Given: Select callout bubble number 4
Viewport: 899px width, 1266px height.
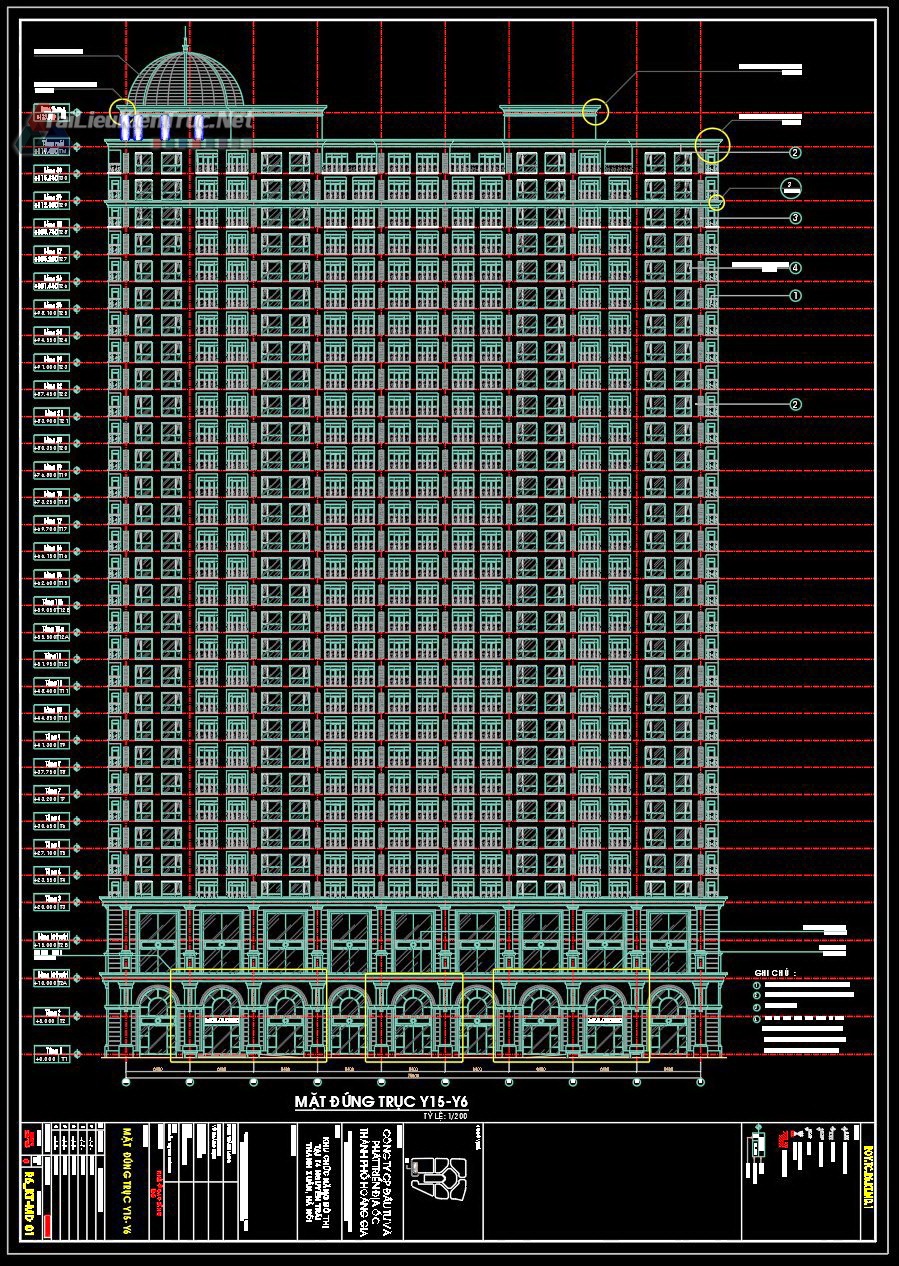Looking at the screenshot, I should click(x=795, y=268).
